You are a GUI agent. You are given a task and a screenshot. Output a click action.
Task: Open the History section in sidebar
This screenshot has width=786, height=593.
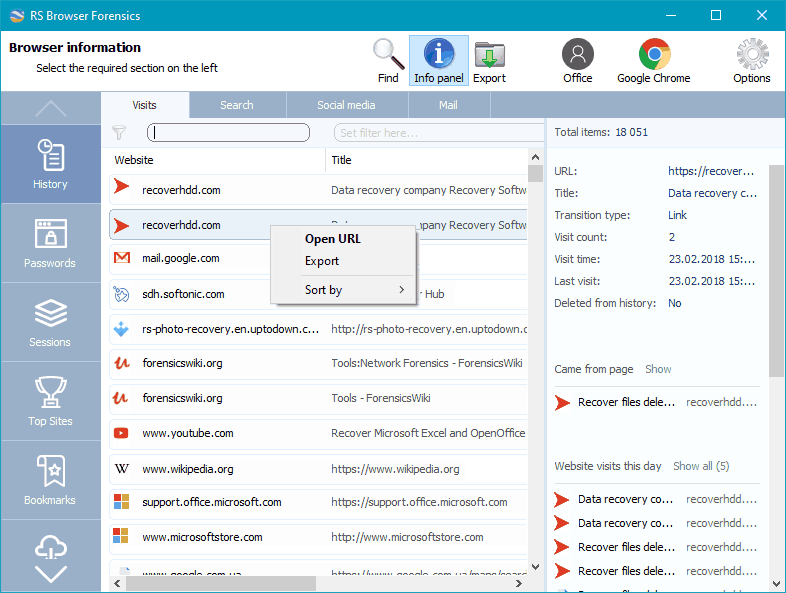click(50, 164)
